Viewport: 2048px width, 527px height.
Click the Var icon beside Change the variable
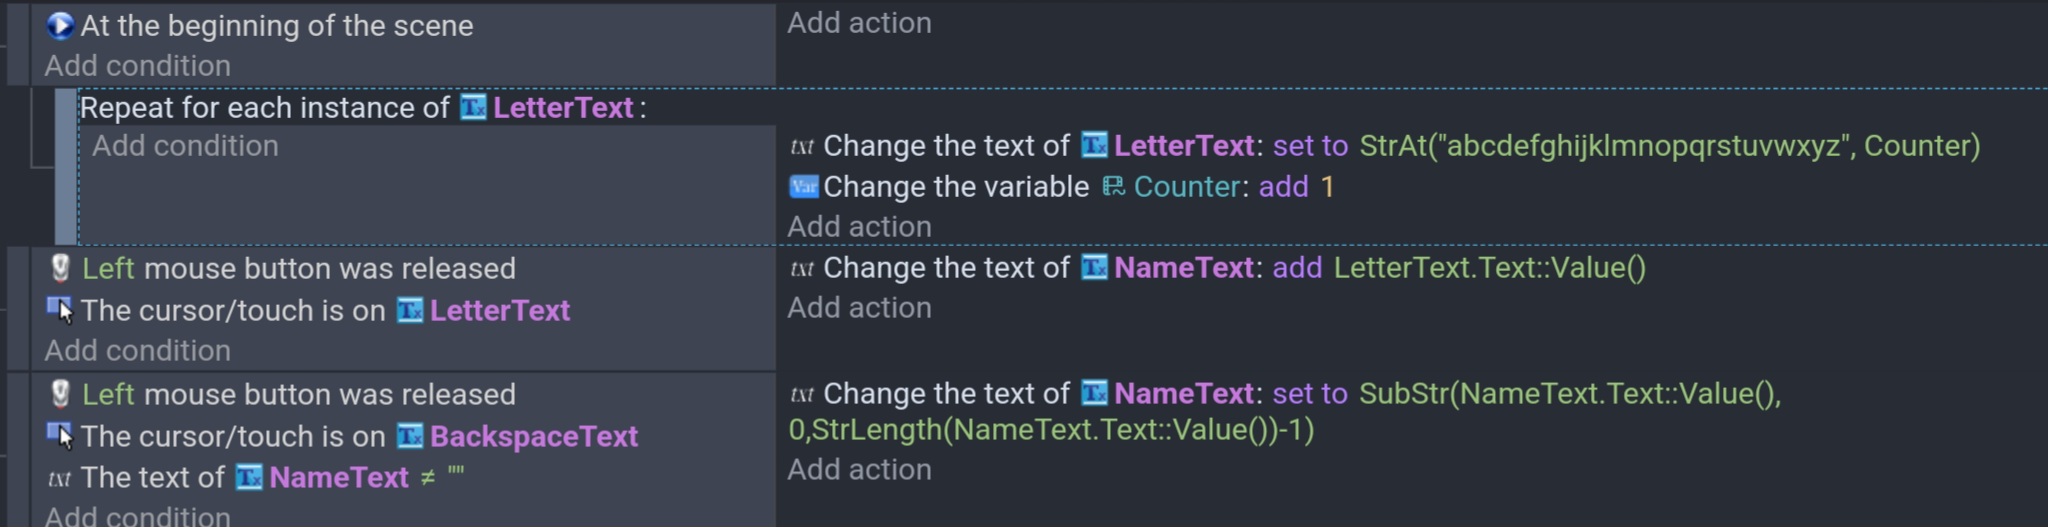[x=804, y=187]
